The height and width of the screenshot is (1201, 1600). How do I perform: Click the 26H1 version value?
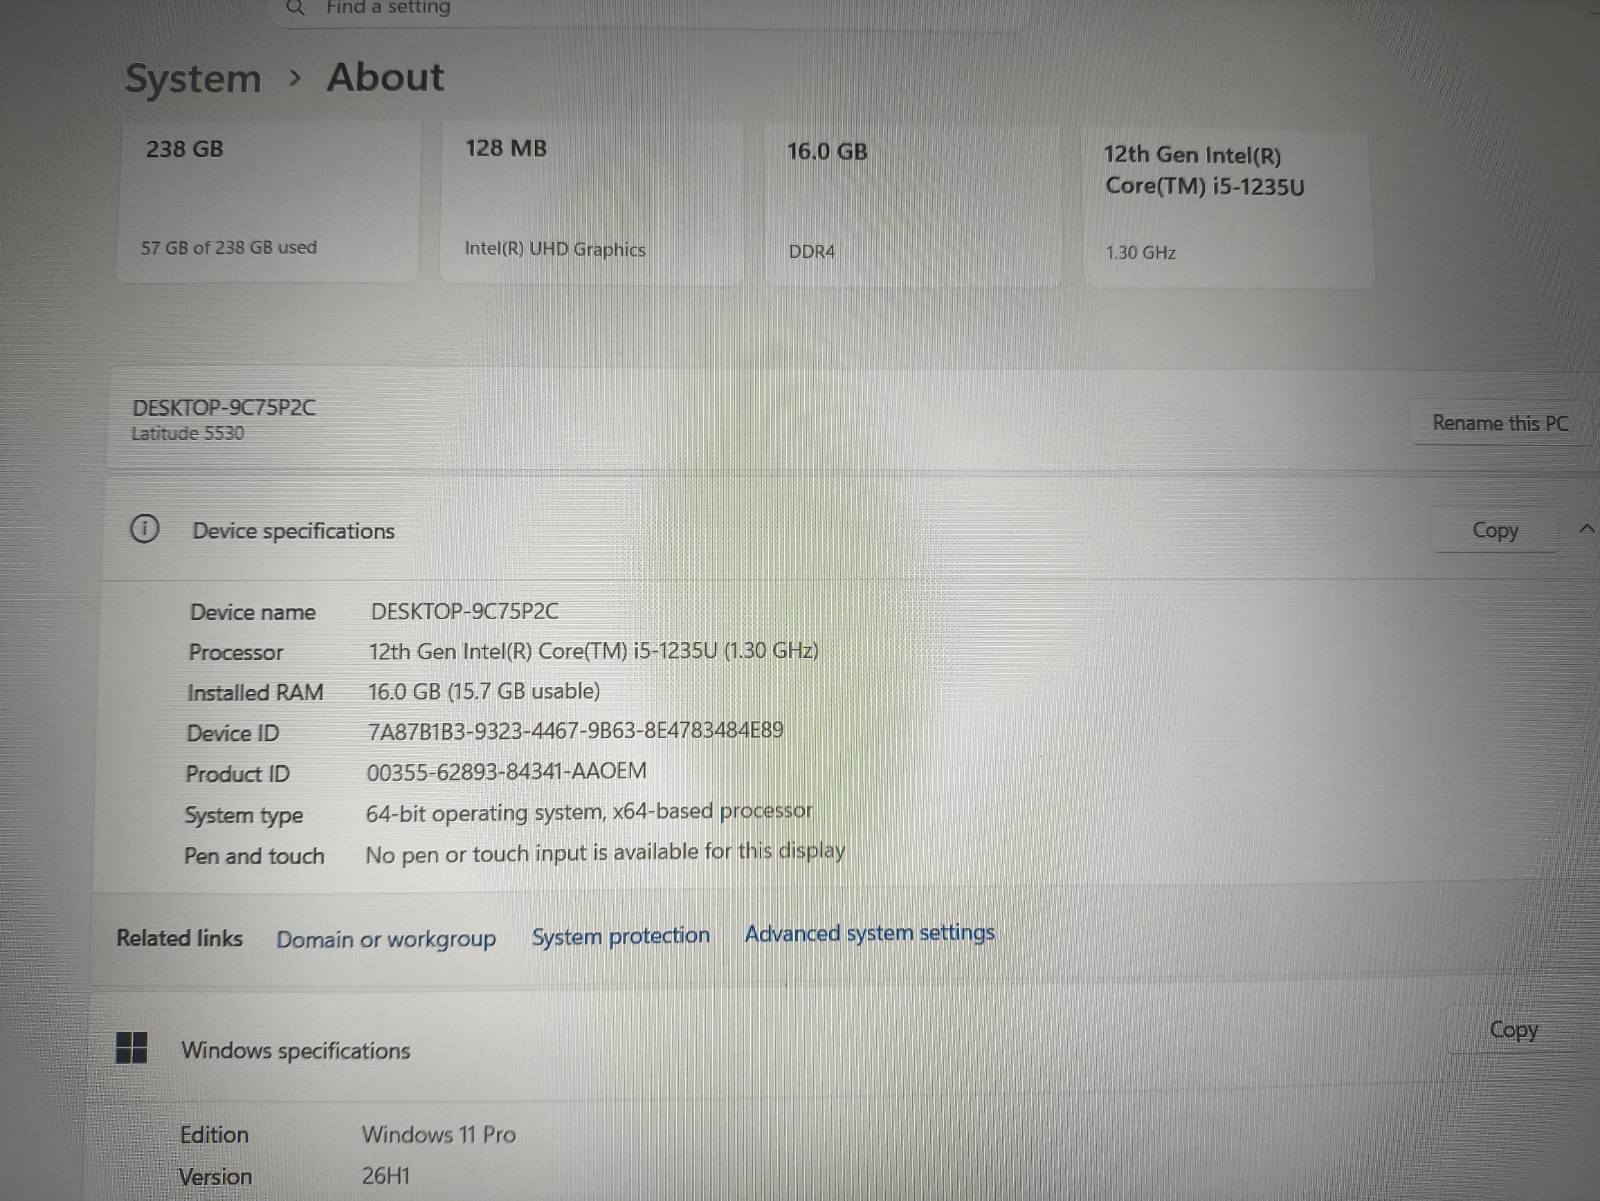(386, 1175)
